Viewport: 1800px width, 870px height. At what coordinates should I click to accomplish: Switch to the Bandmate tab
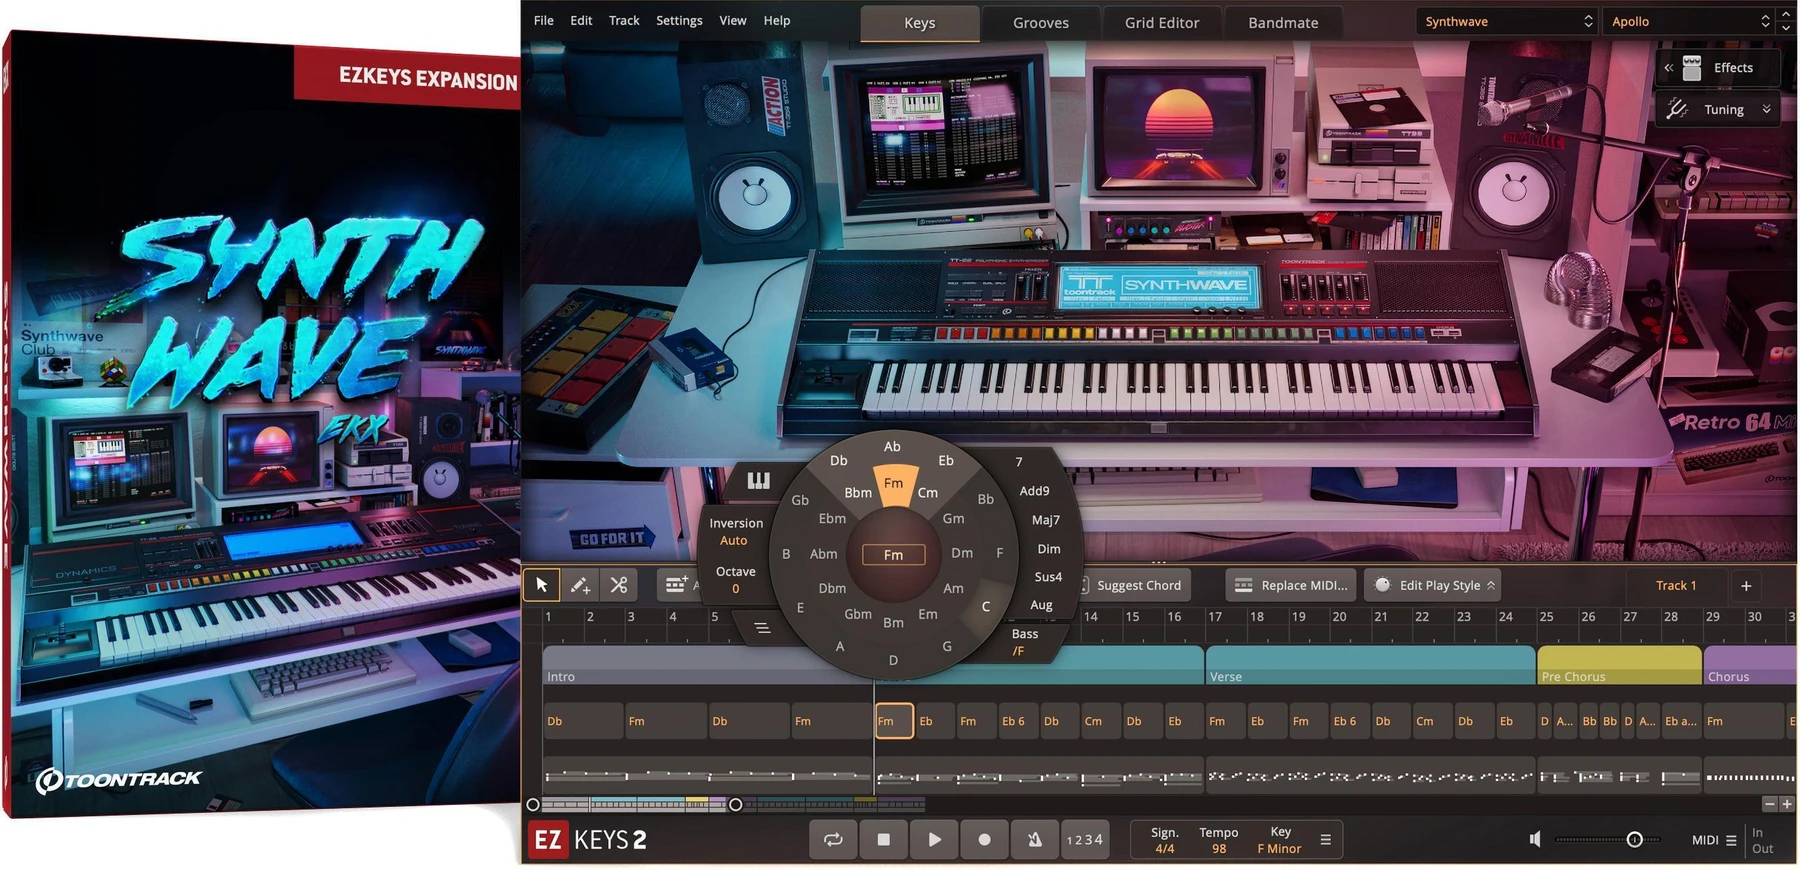pyautogui.click(x=1283, y=23)
